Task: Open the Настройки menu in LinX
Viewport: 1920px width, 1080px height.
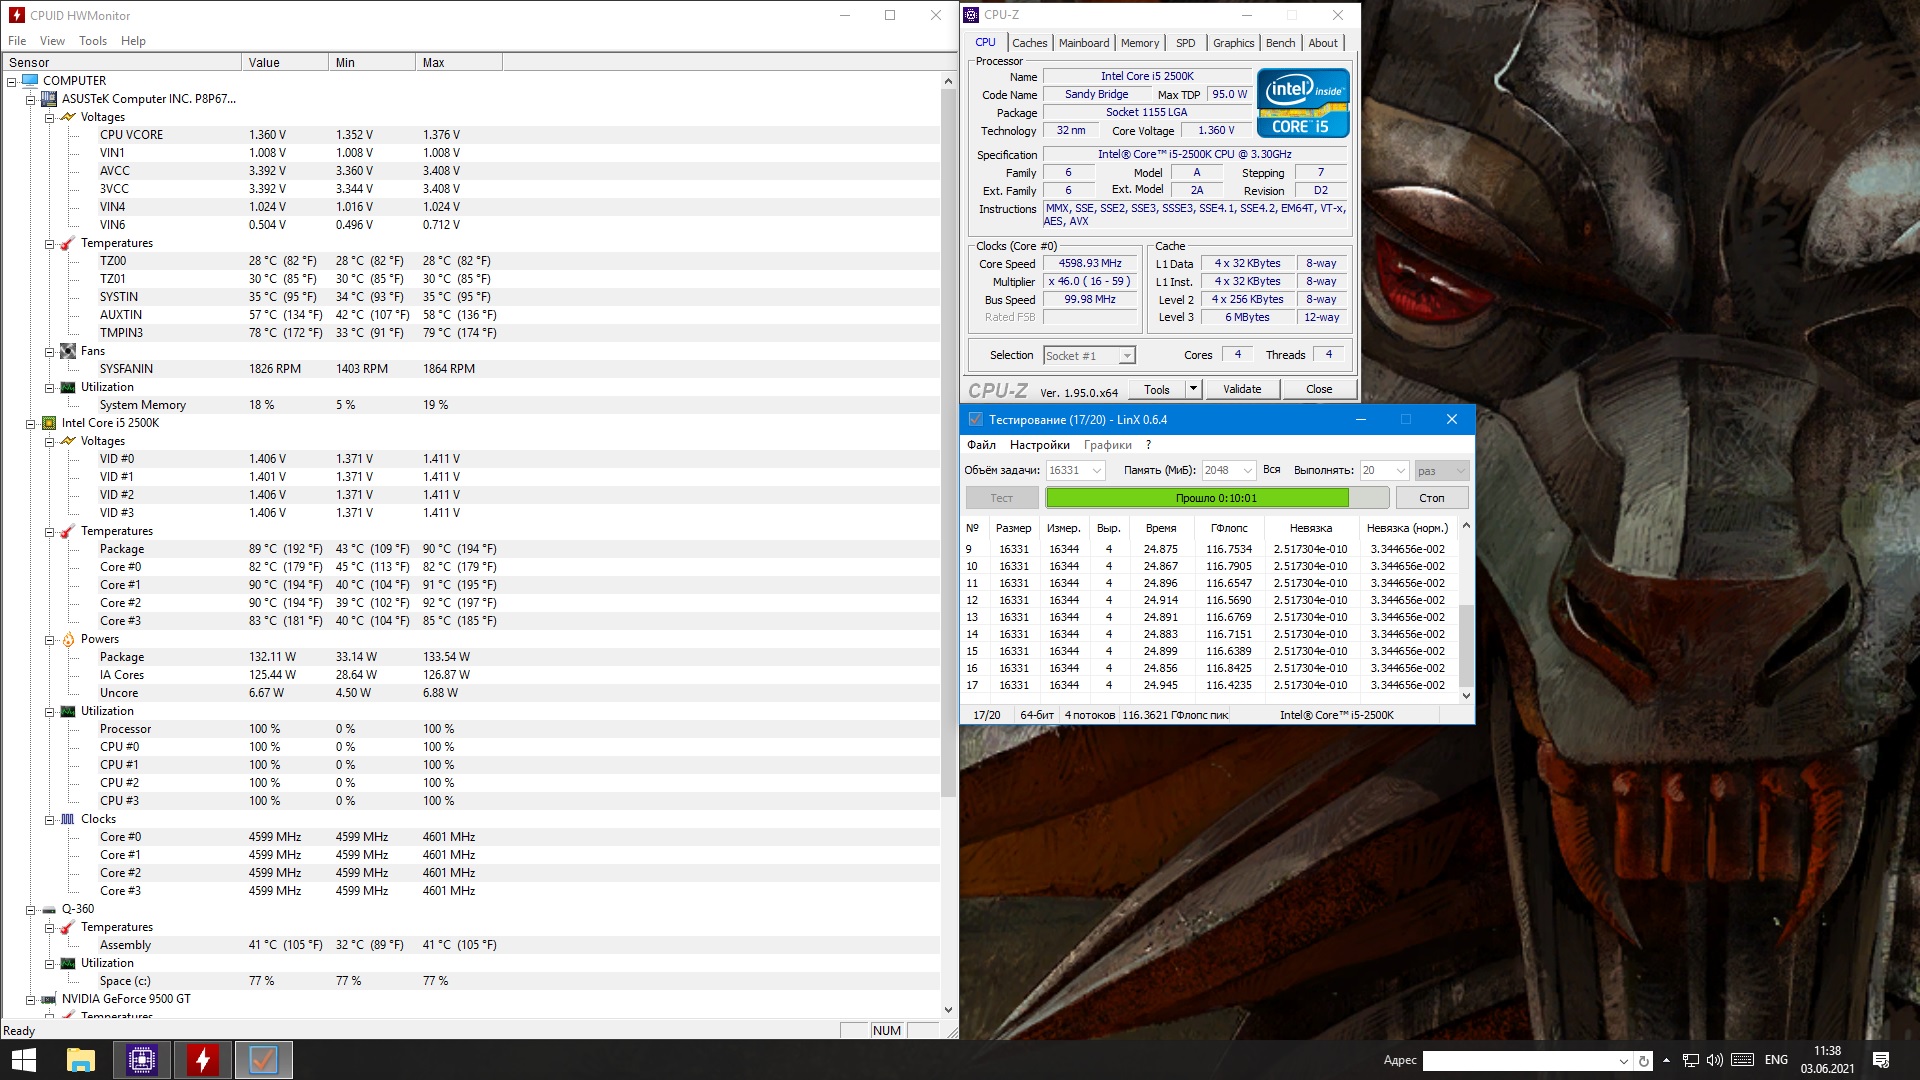Action: 1039,445
